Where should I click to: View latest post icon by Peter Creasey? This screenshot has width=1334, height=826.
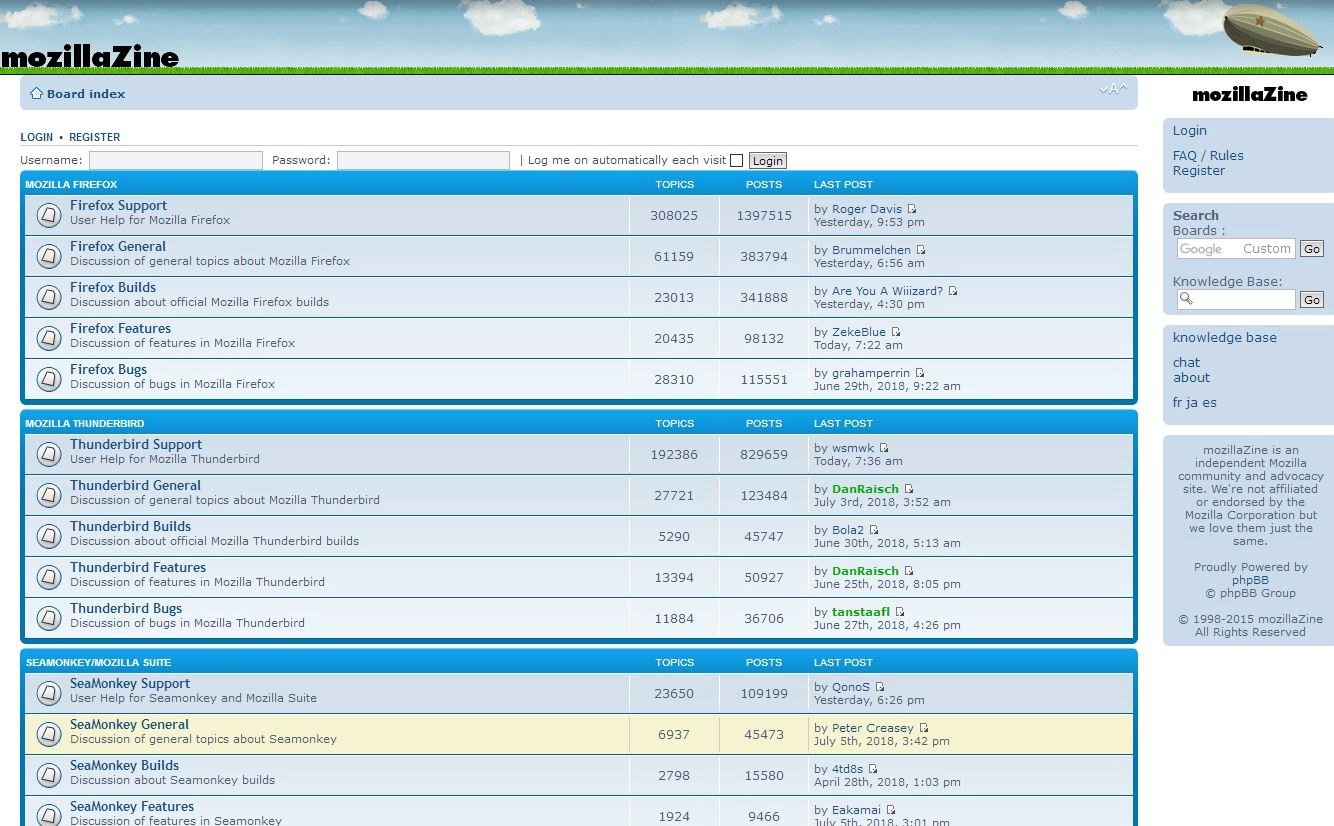[924, 728]
